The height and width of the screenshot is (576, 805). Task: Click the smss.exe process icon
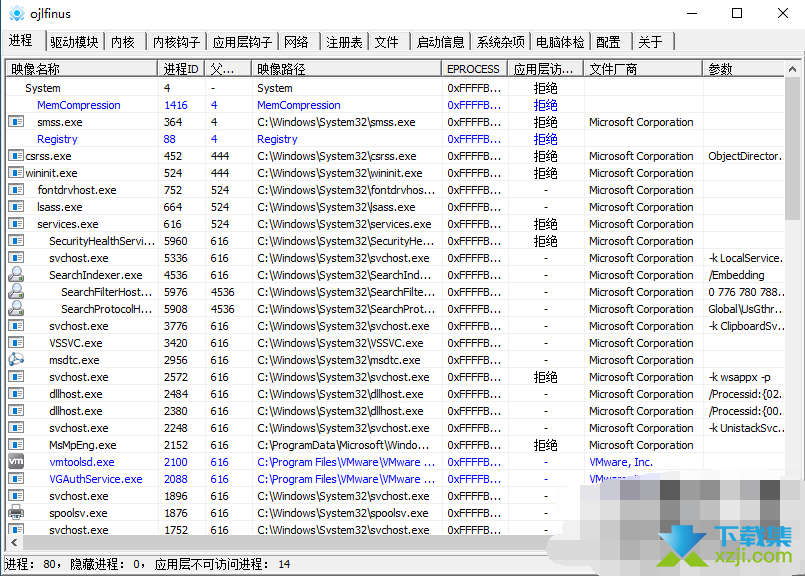(x=16, y=122)
